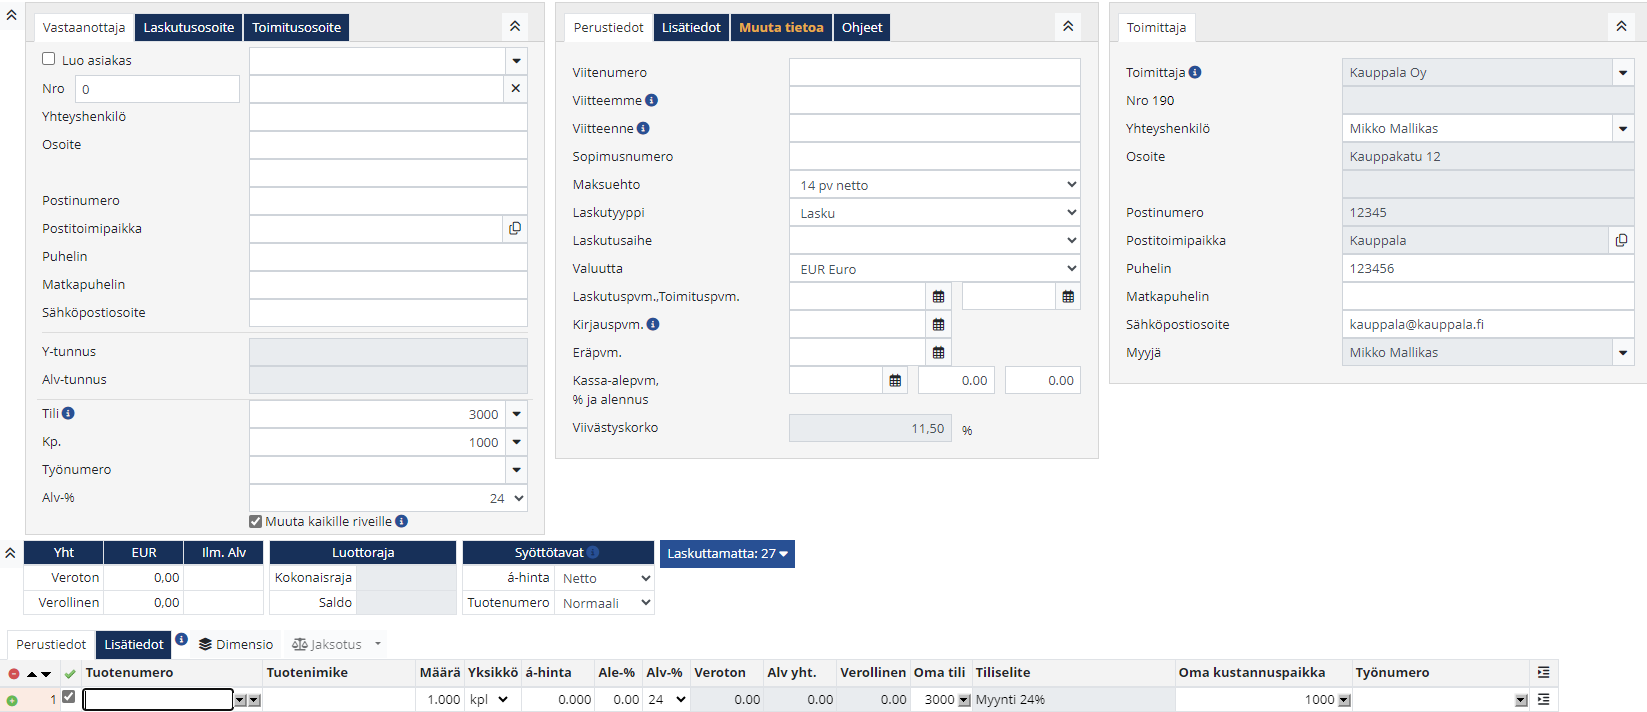Open calendar for Kirjauspvm. date field

(938, 325)
